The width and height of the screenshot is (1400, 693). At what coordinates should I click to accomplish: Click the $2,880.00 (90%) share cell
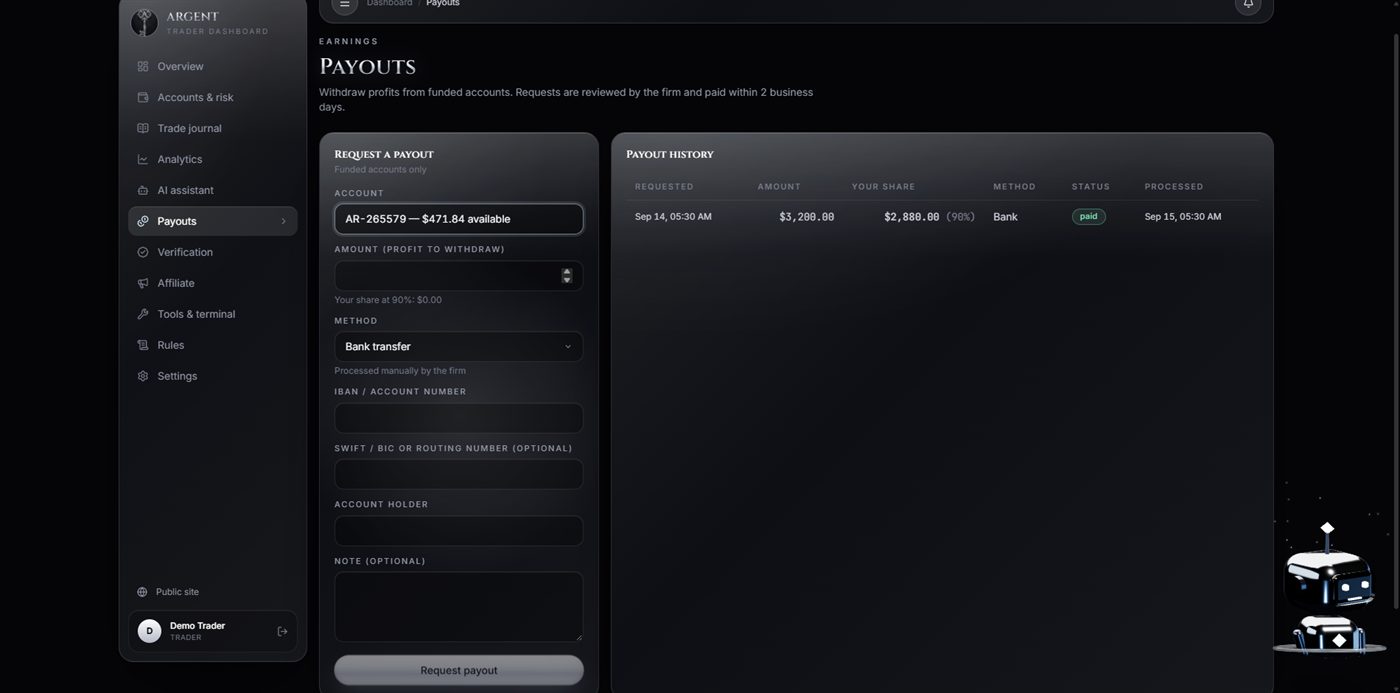point(929,216)
